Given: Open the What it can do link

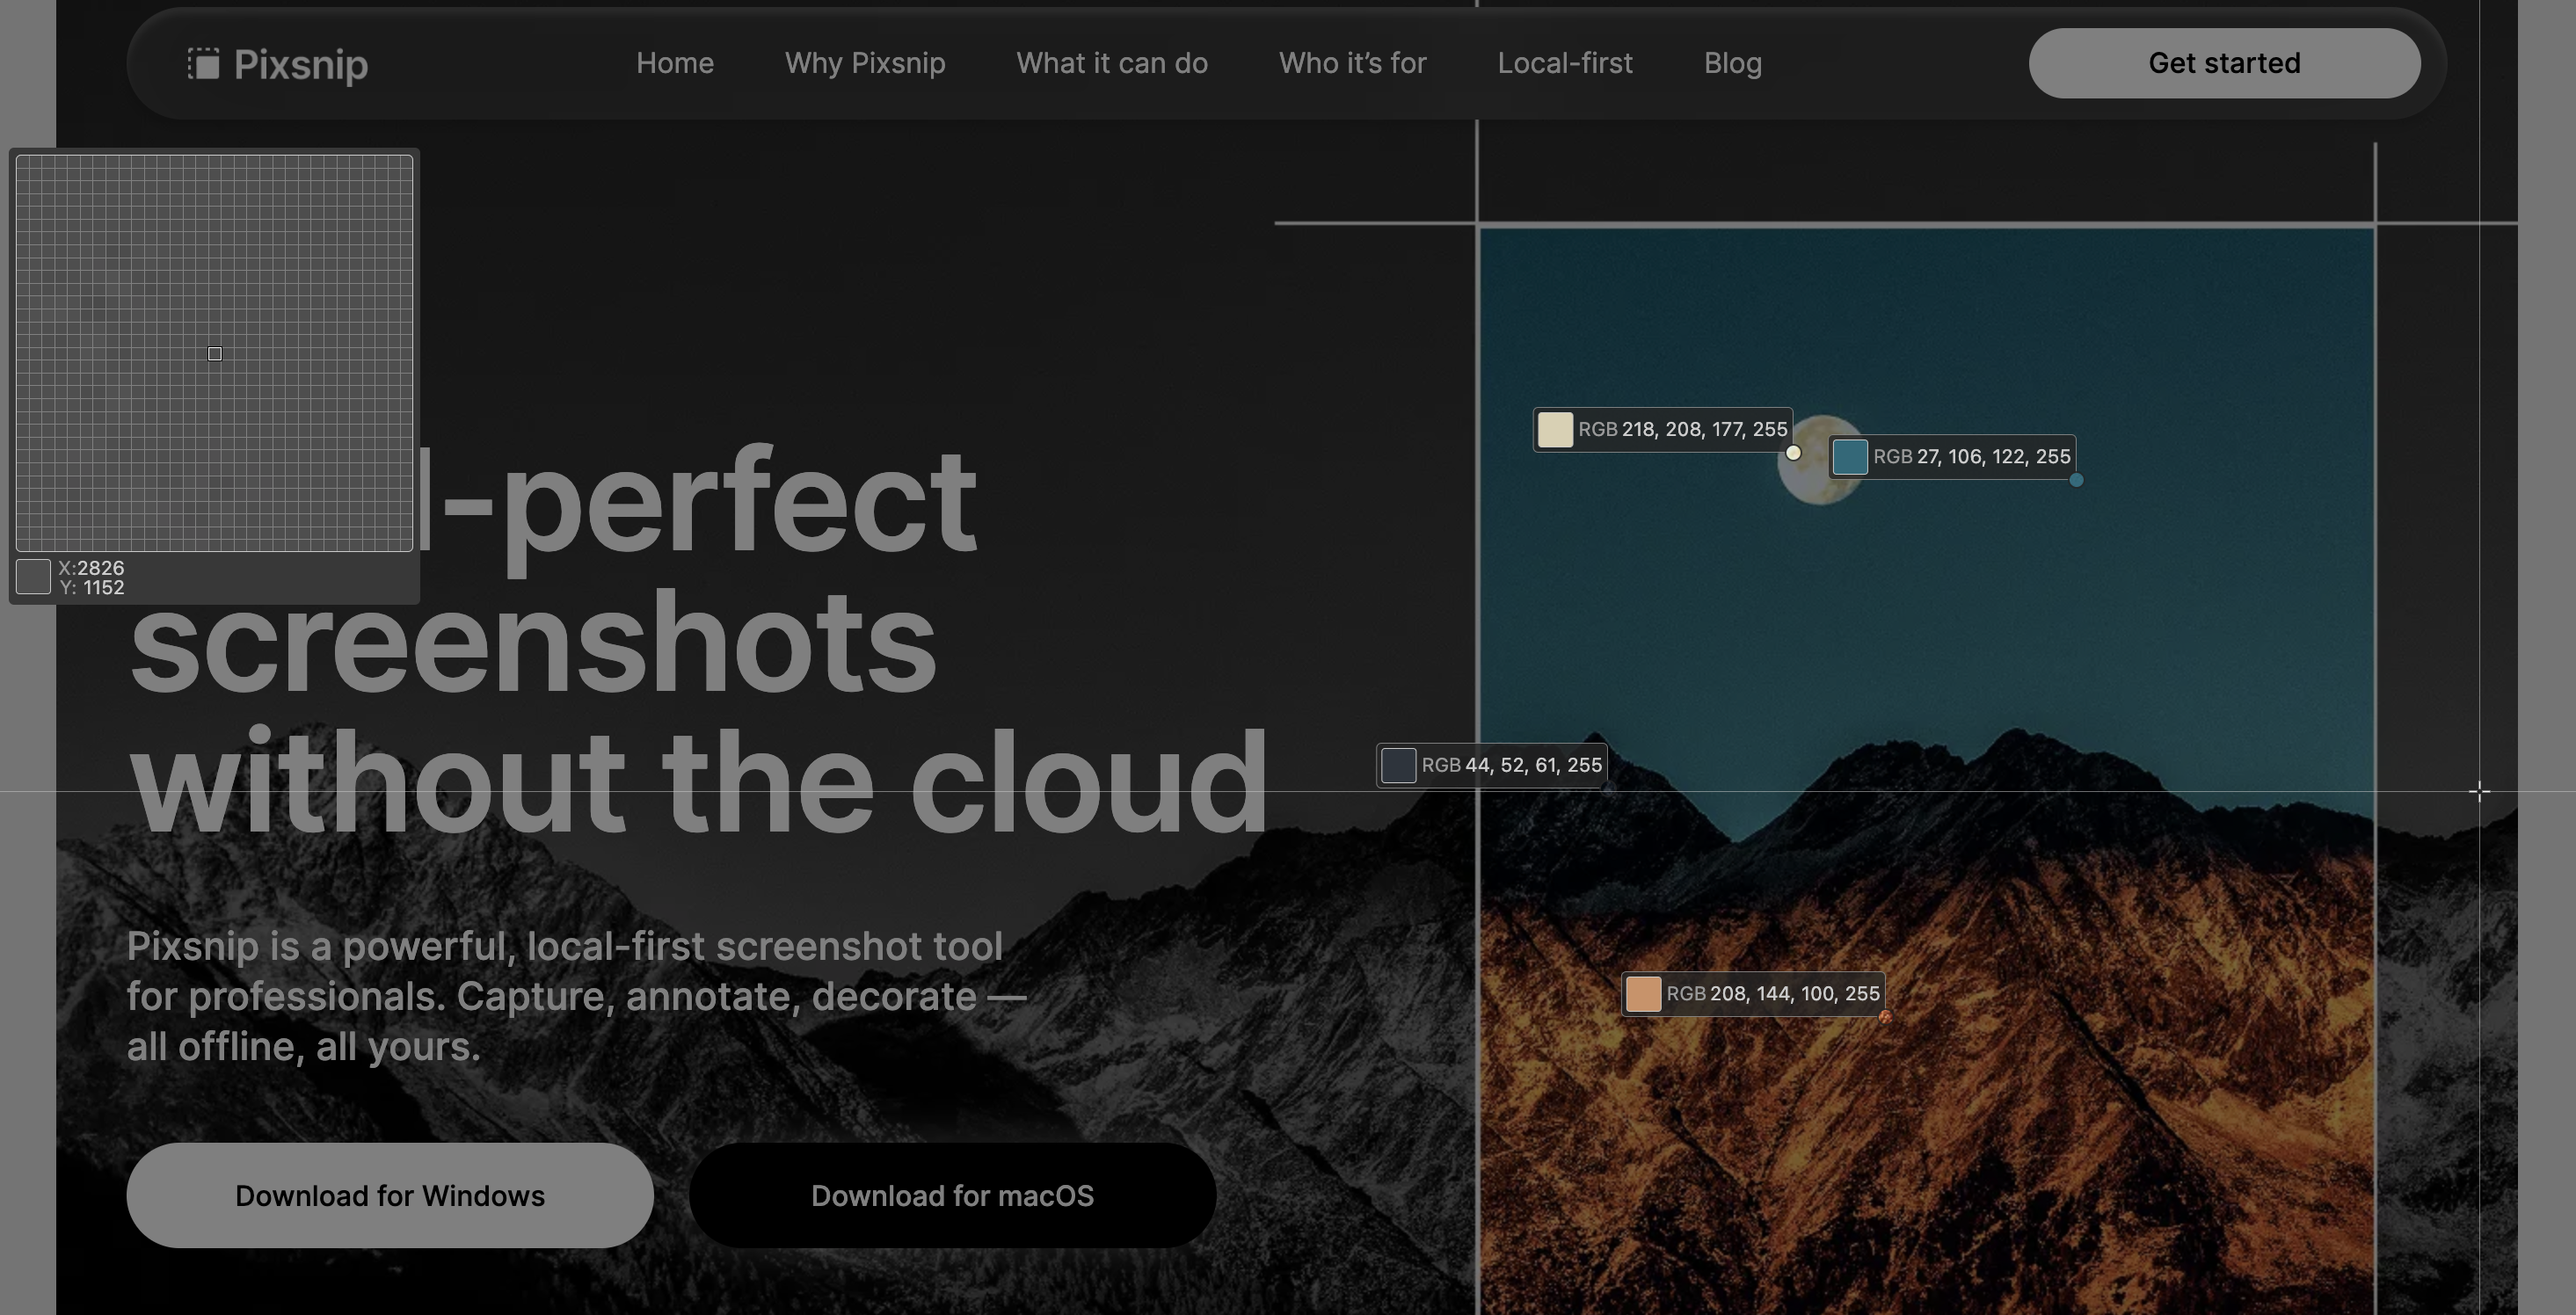Looking at the screenshot, I should (x=1112, y=63).
